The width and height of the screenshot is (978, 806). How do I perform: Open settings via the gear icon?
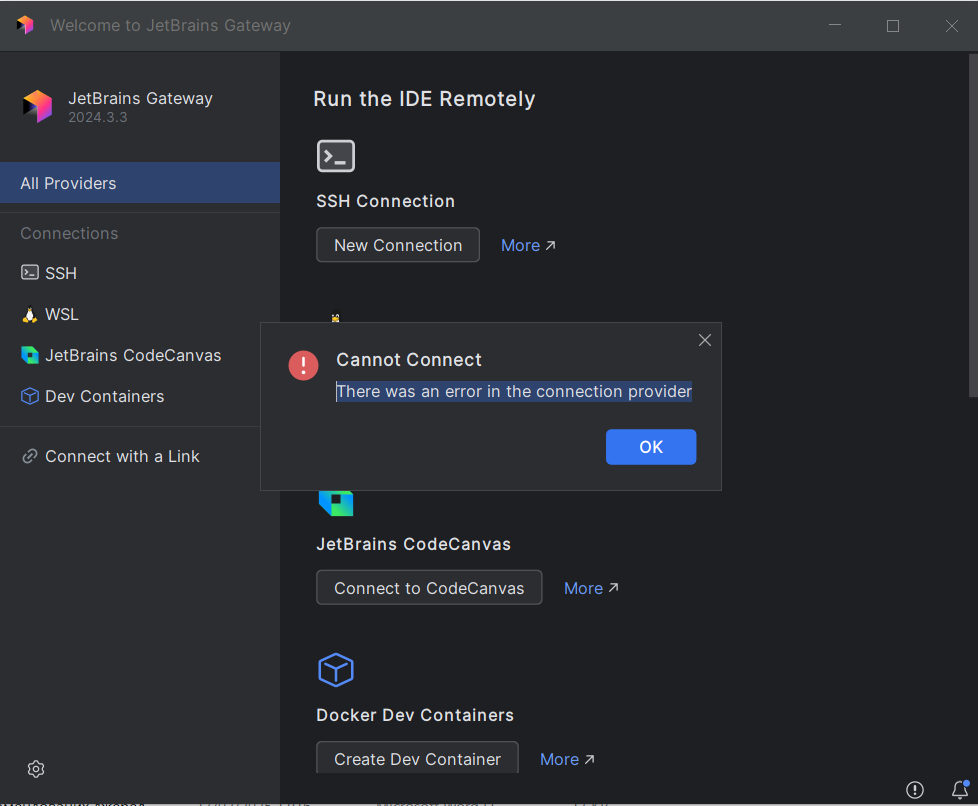pyautogui.click(x=36, y=769)
